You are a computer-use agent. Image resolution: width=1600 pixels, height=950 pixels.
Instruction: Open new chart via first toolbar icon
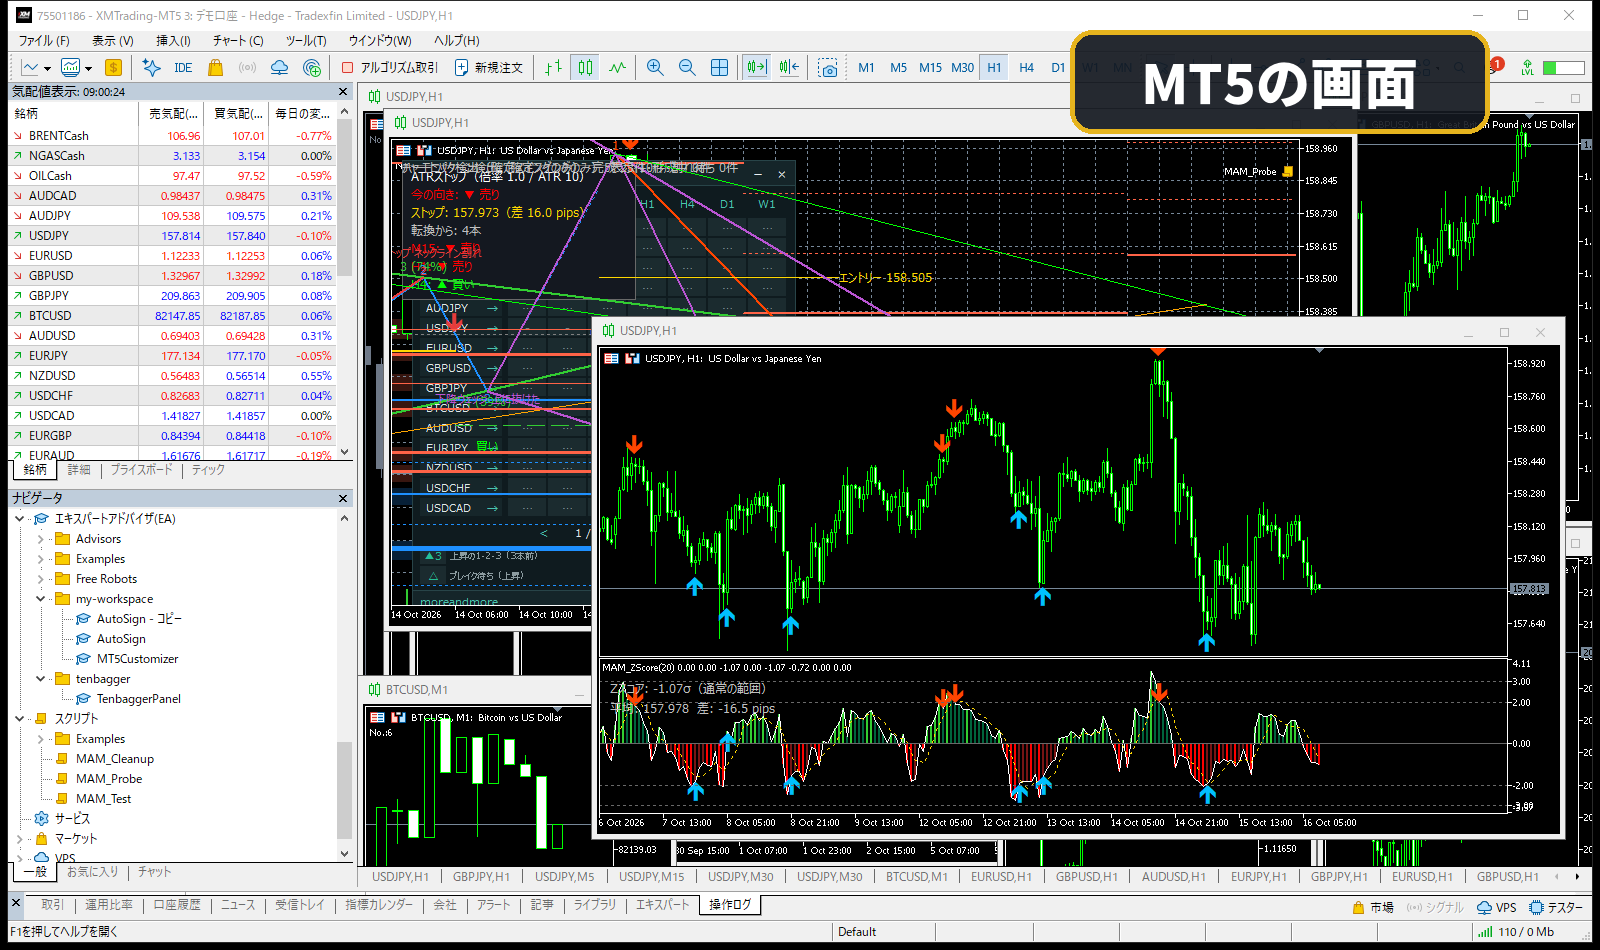[30, 68]
